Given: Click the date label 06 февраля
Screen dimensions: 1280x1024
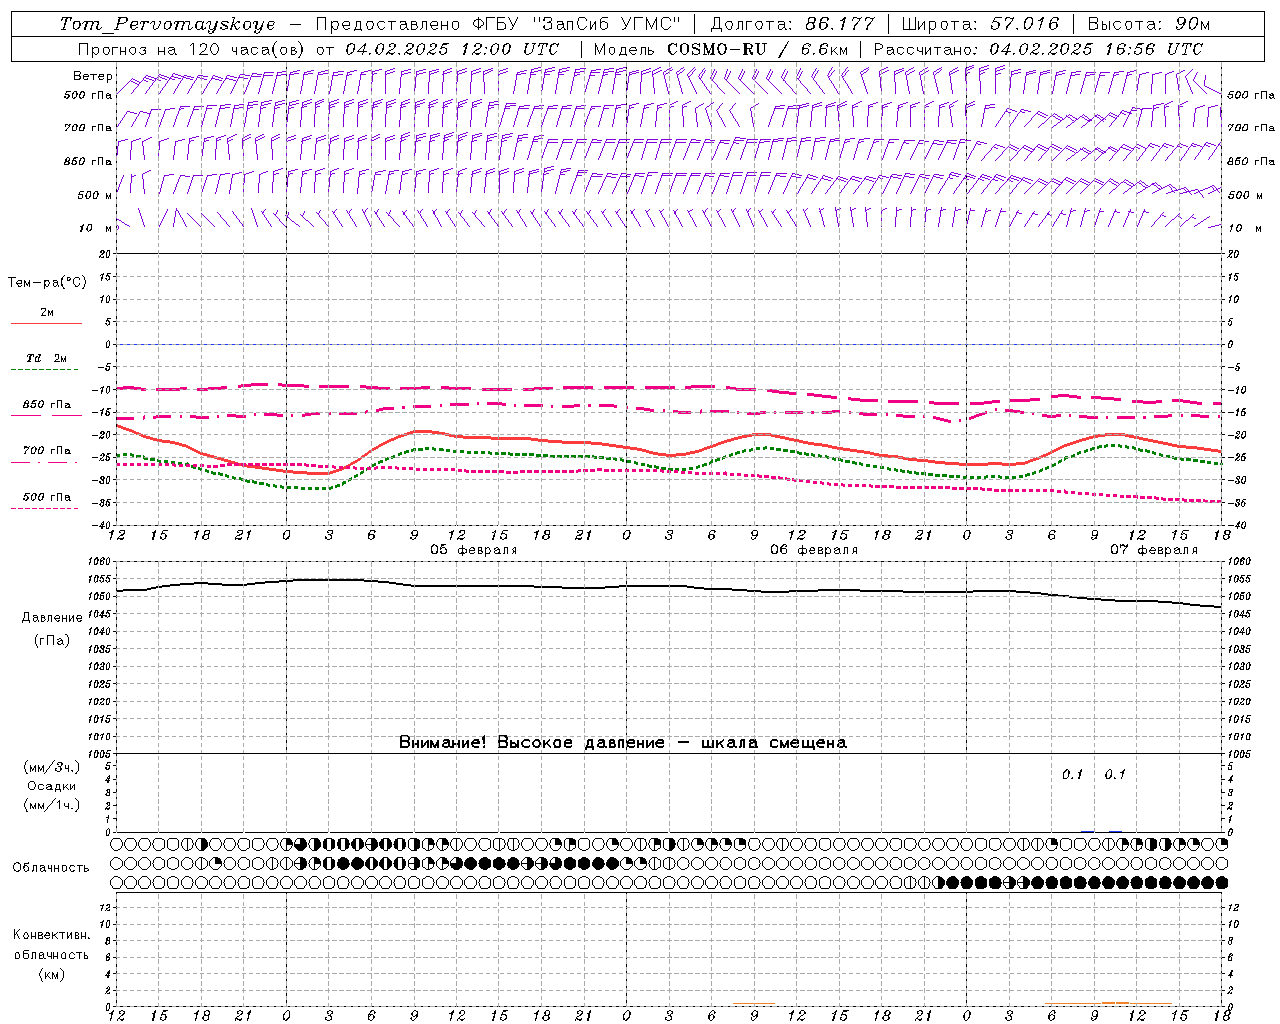Looking at the screenshot, I should click(x=814, y=550).
